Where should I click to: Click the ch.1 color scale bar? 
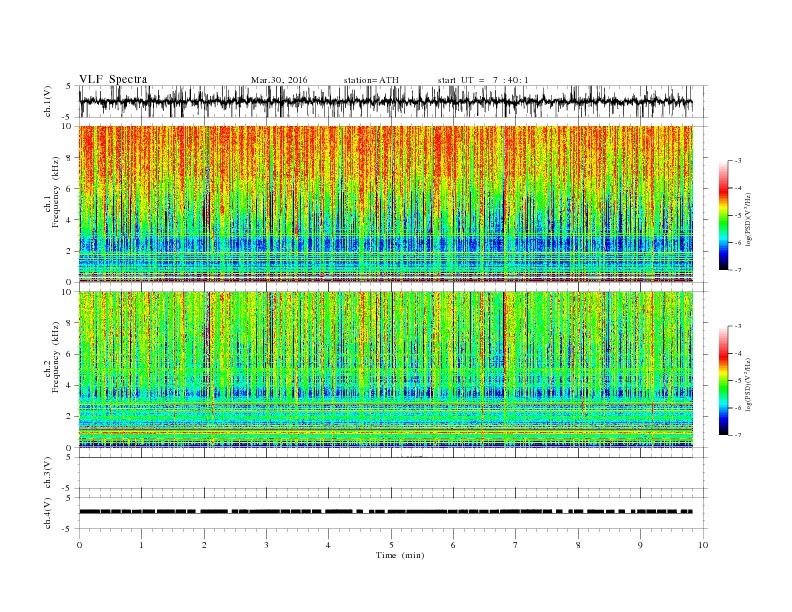pos(724,216)
